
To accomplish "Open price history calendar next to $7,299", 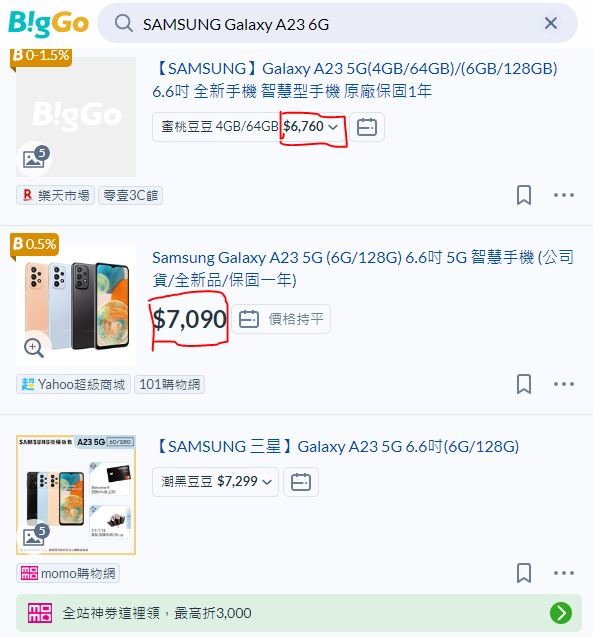I will click(x=301, y=482).
